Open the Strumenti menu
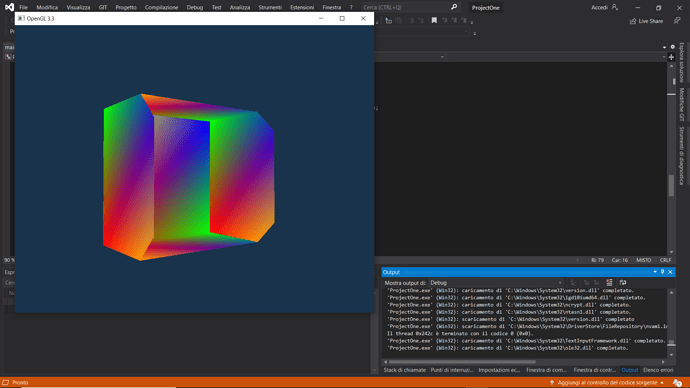The image size is (690, 388). coord(270,7)
